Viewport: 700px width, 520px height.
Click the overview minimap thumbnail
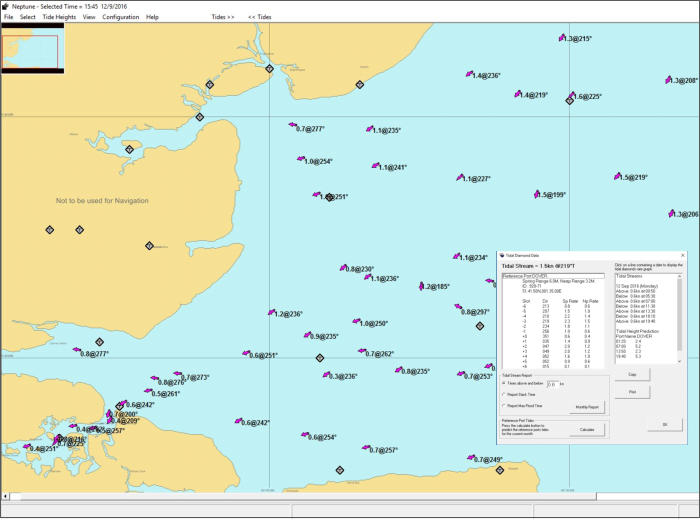coord(33,49)
